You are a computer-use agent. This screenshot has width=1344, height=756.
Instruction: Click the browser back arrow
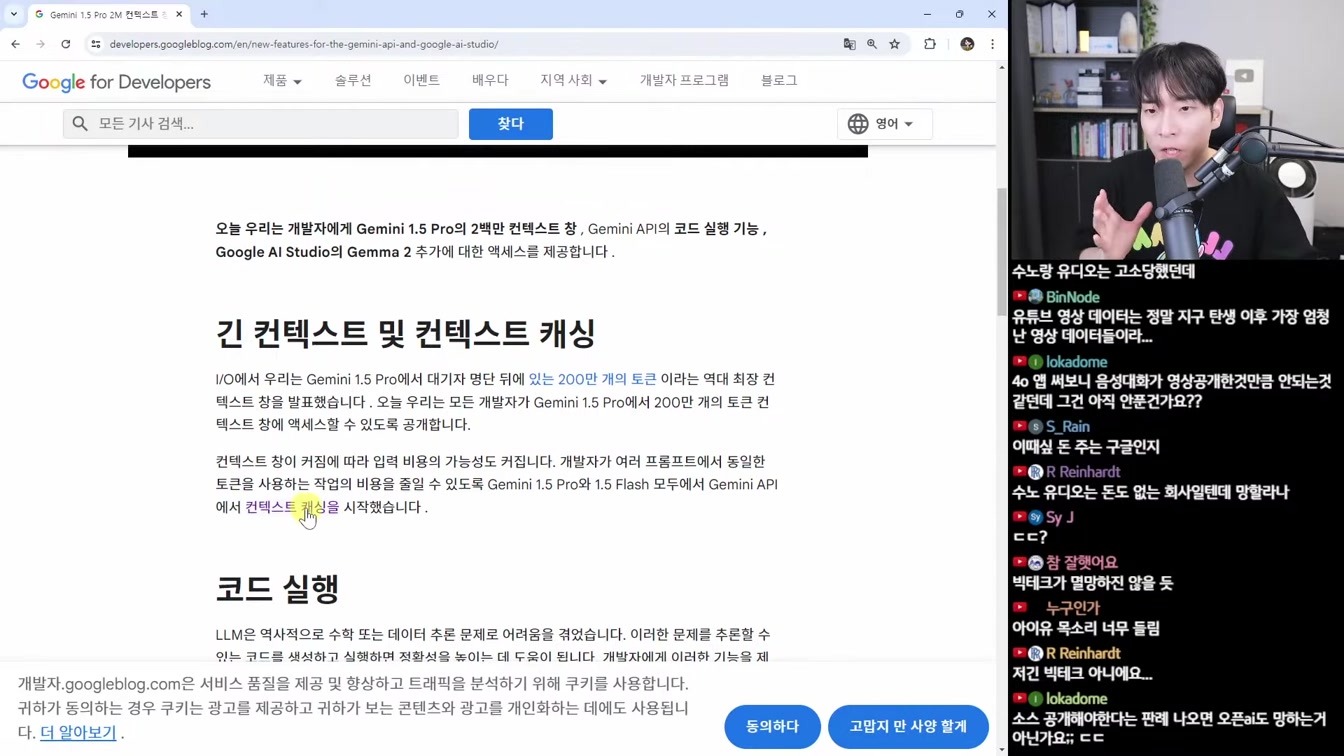click(x=15, y=44)
